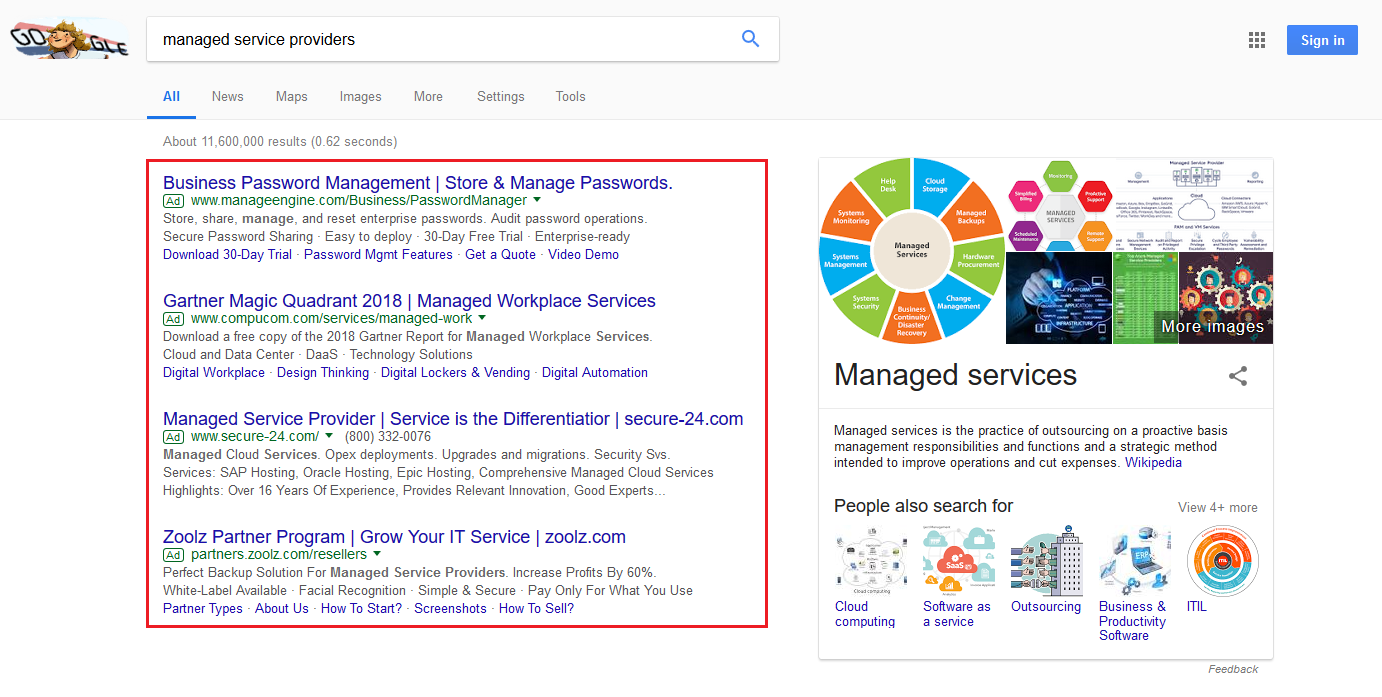
Task: Open the hexagon managed services image
Action: pyautogui.click(x=1060, y=204)
